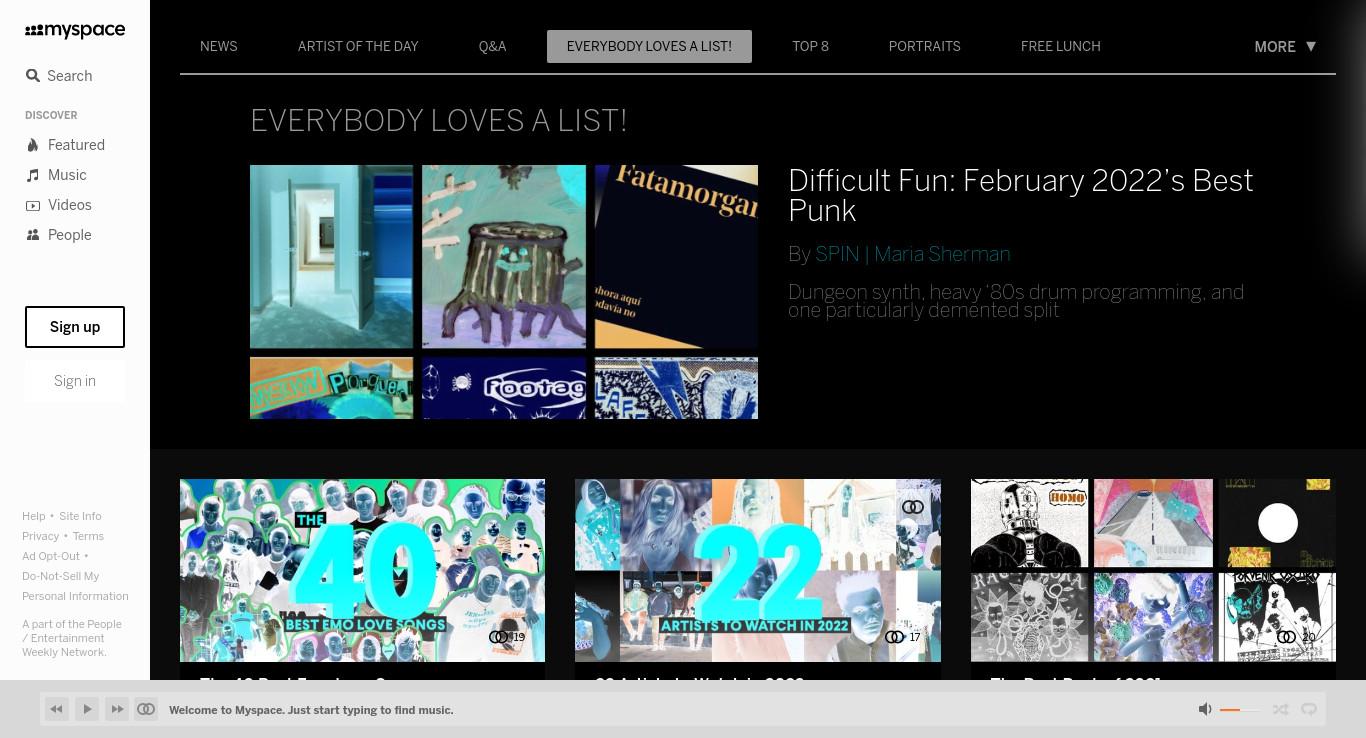Click Do-Not-Sell My Personal Information link
The width and height of the screenshot is (1366, 738).
75,586
